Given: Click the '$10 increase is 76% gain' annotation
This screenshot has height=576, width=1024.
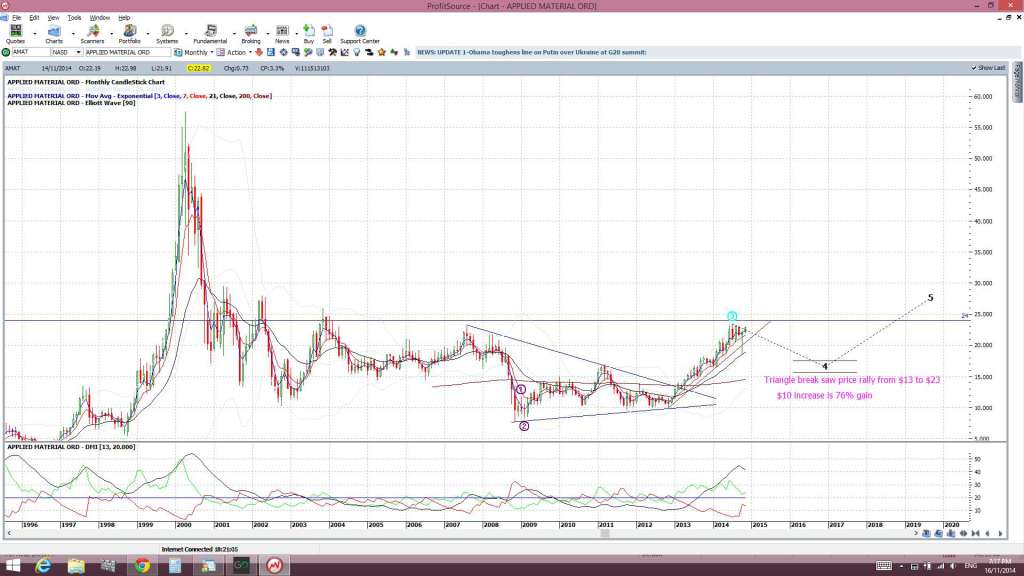Looking at the screenshot, I should pos(824,395).
